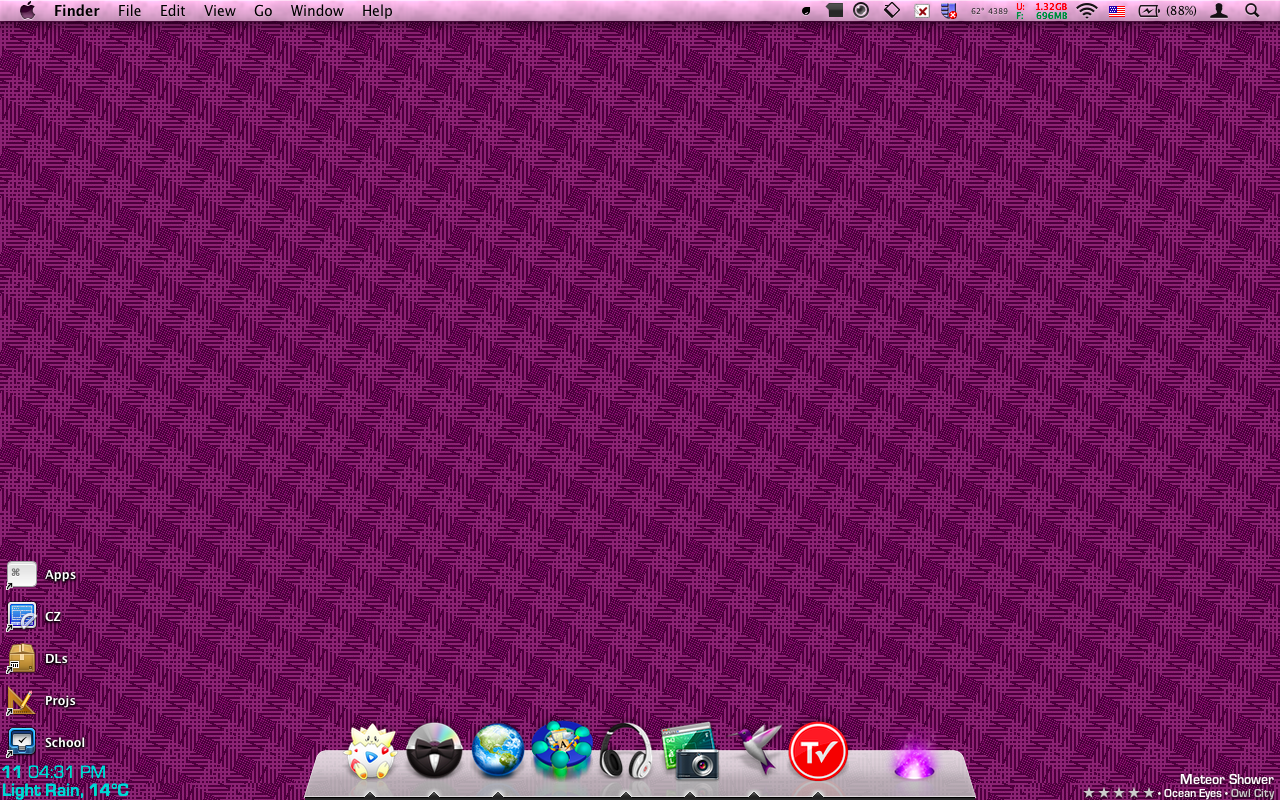Launch the tuxedo disc app in the Dock
Screen dimensions: 1280x800
[x=434, y=751]
